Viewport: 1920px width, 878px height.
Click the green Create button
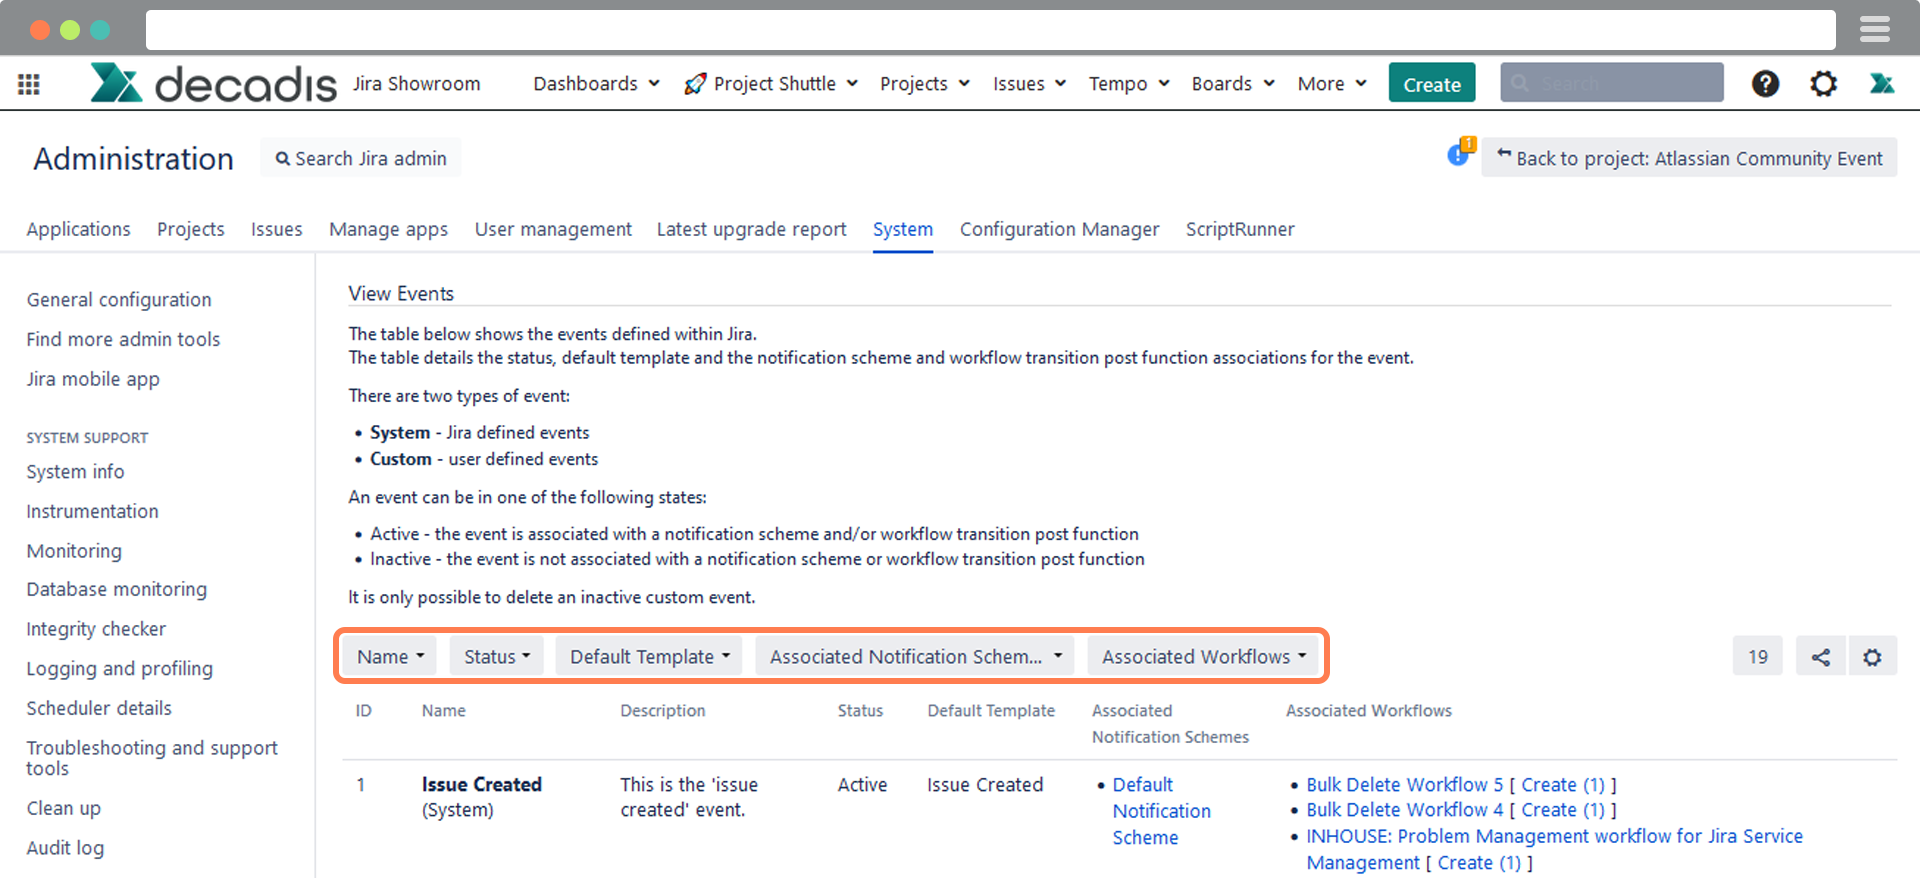click(x=1431, y=84)
